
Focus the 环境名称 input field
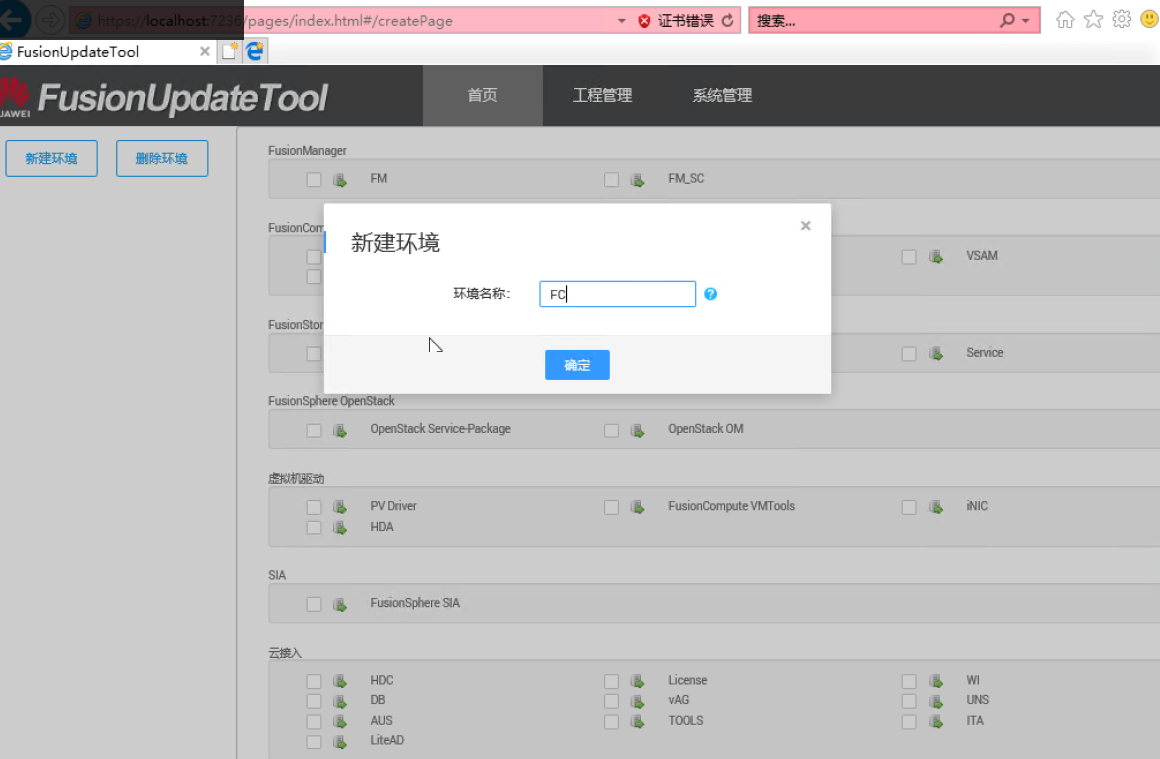pos(618,294)
